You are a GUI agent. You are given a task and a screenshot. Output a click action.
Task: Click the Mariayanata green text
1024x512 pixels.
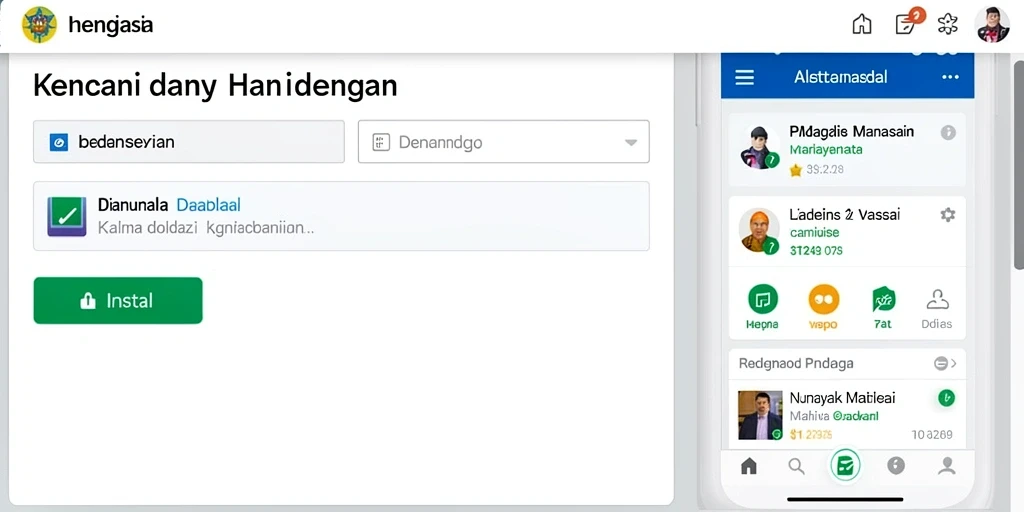tap(825, 150)
